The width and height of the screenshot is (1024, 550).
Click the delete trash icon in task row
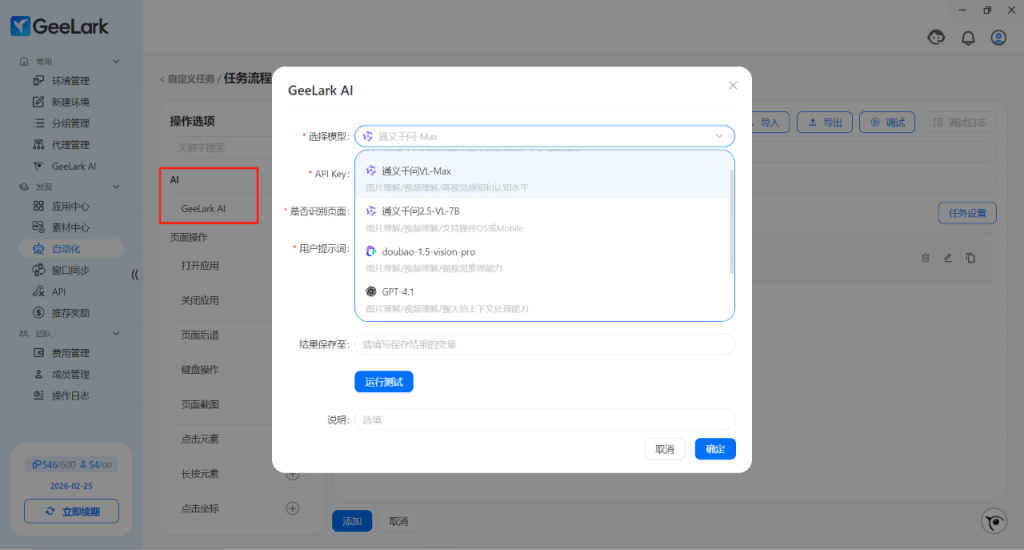pos(925,258)
